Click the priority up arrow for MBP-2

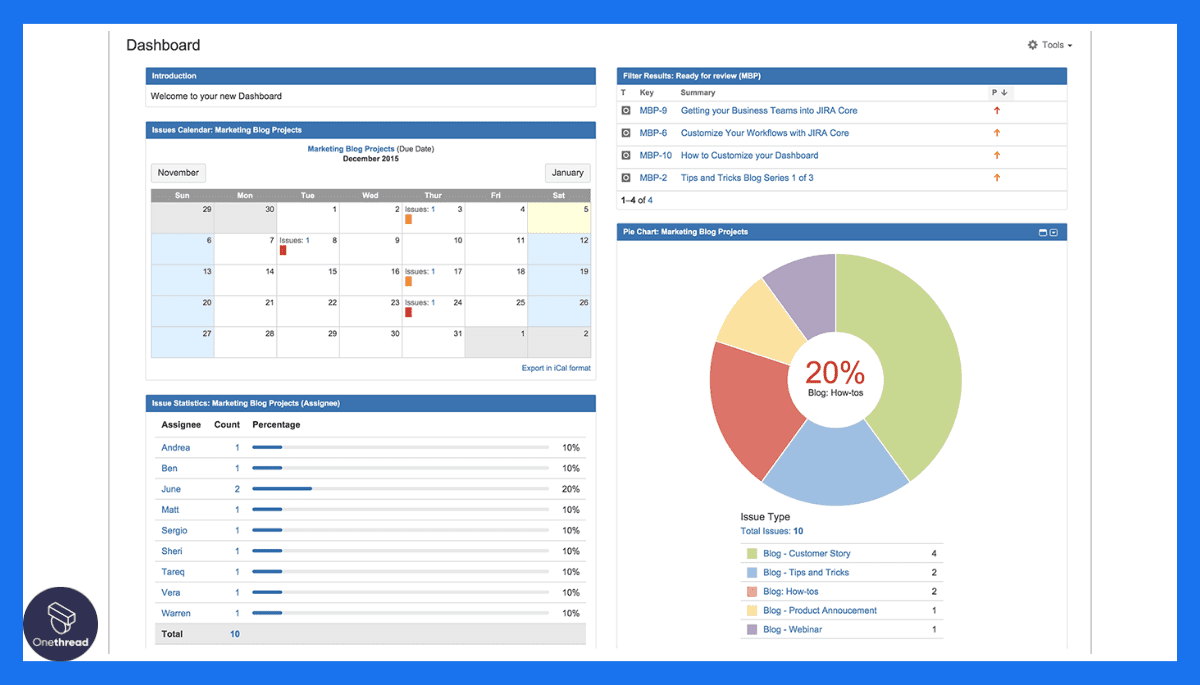coord(997,177)
